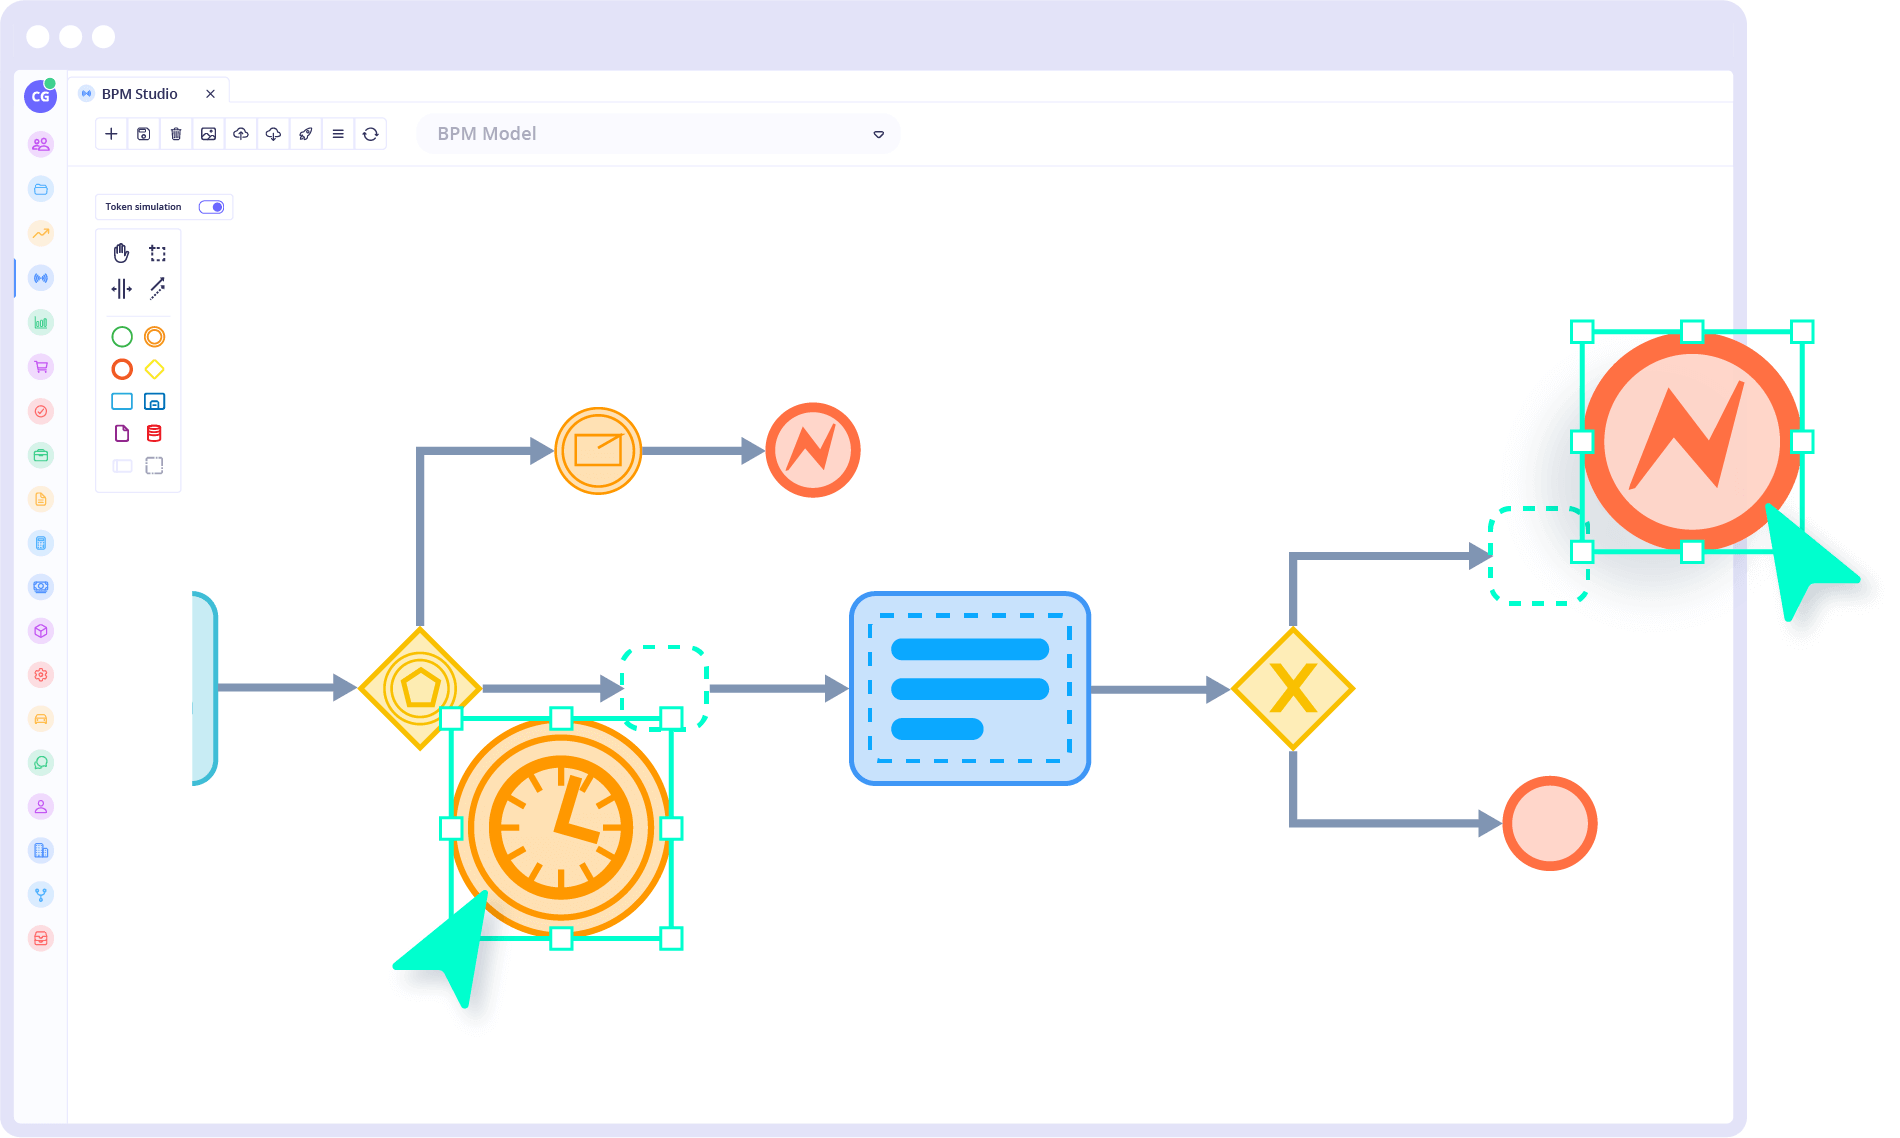1900x1138 pixels.
Task: Create an end event from the red circle
Action: click(x=122, y=369)
